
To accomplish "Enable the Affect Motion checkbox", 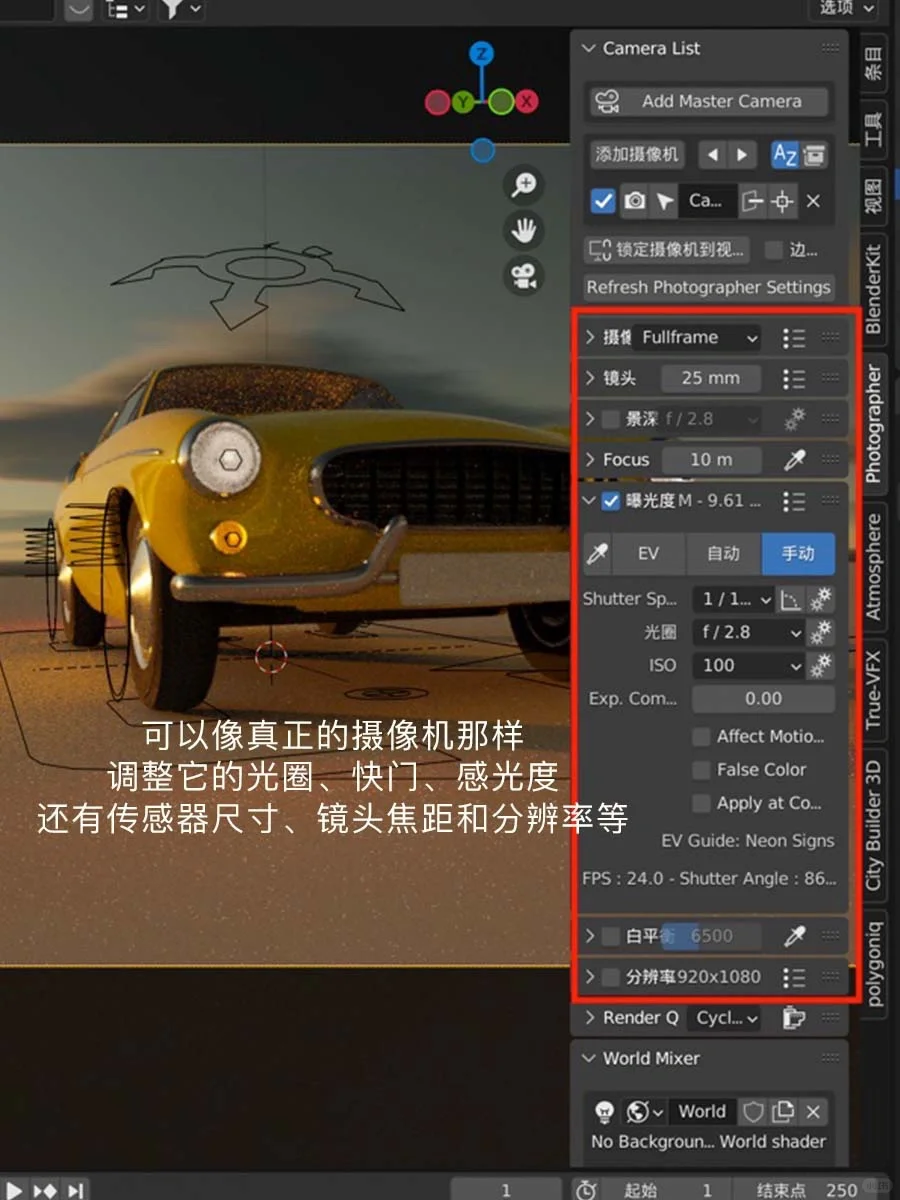I will (701, 736).
